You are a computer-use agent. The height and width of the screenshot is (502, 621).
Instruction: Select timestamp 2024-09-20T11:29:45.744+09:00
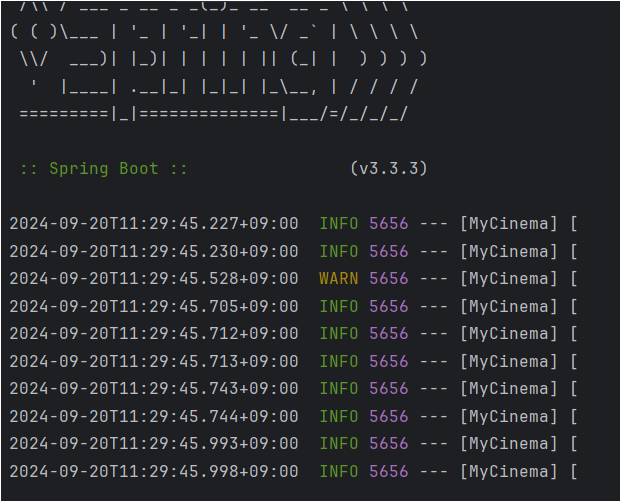coord(154,416)
